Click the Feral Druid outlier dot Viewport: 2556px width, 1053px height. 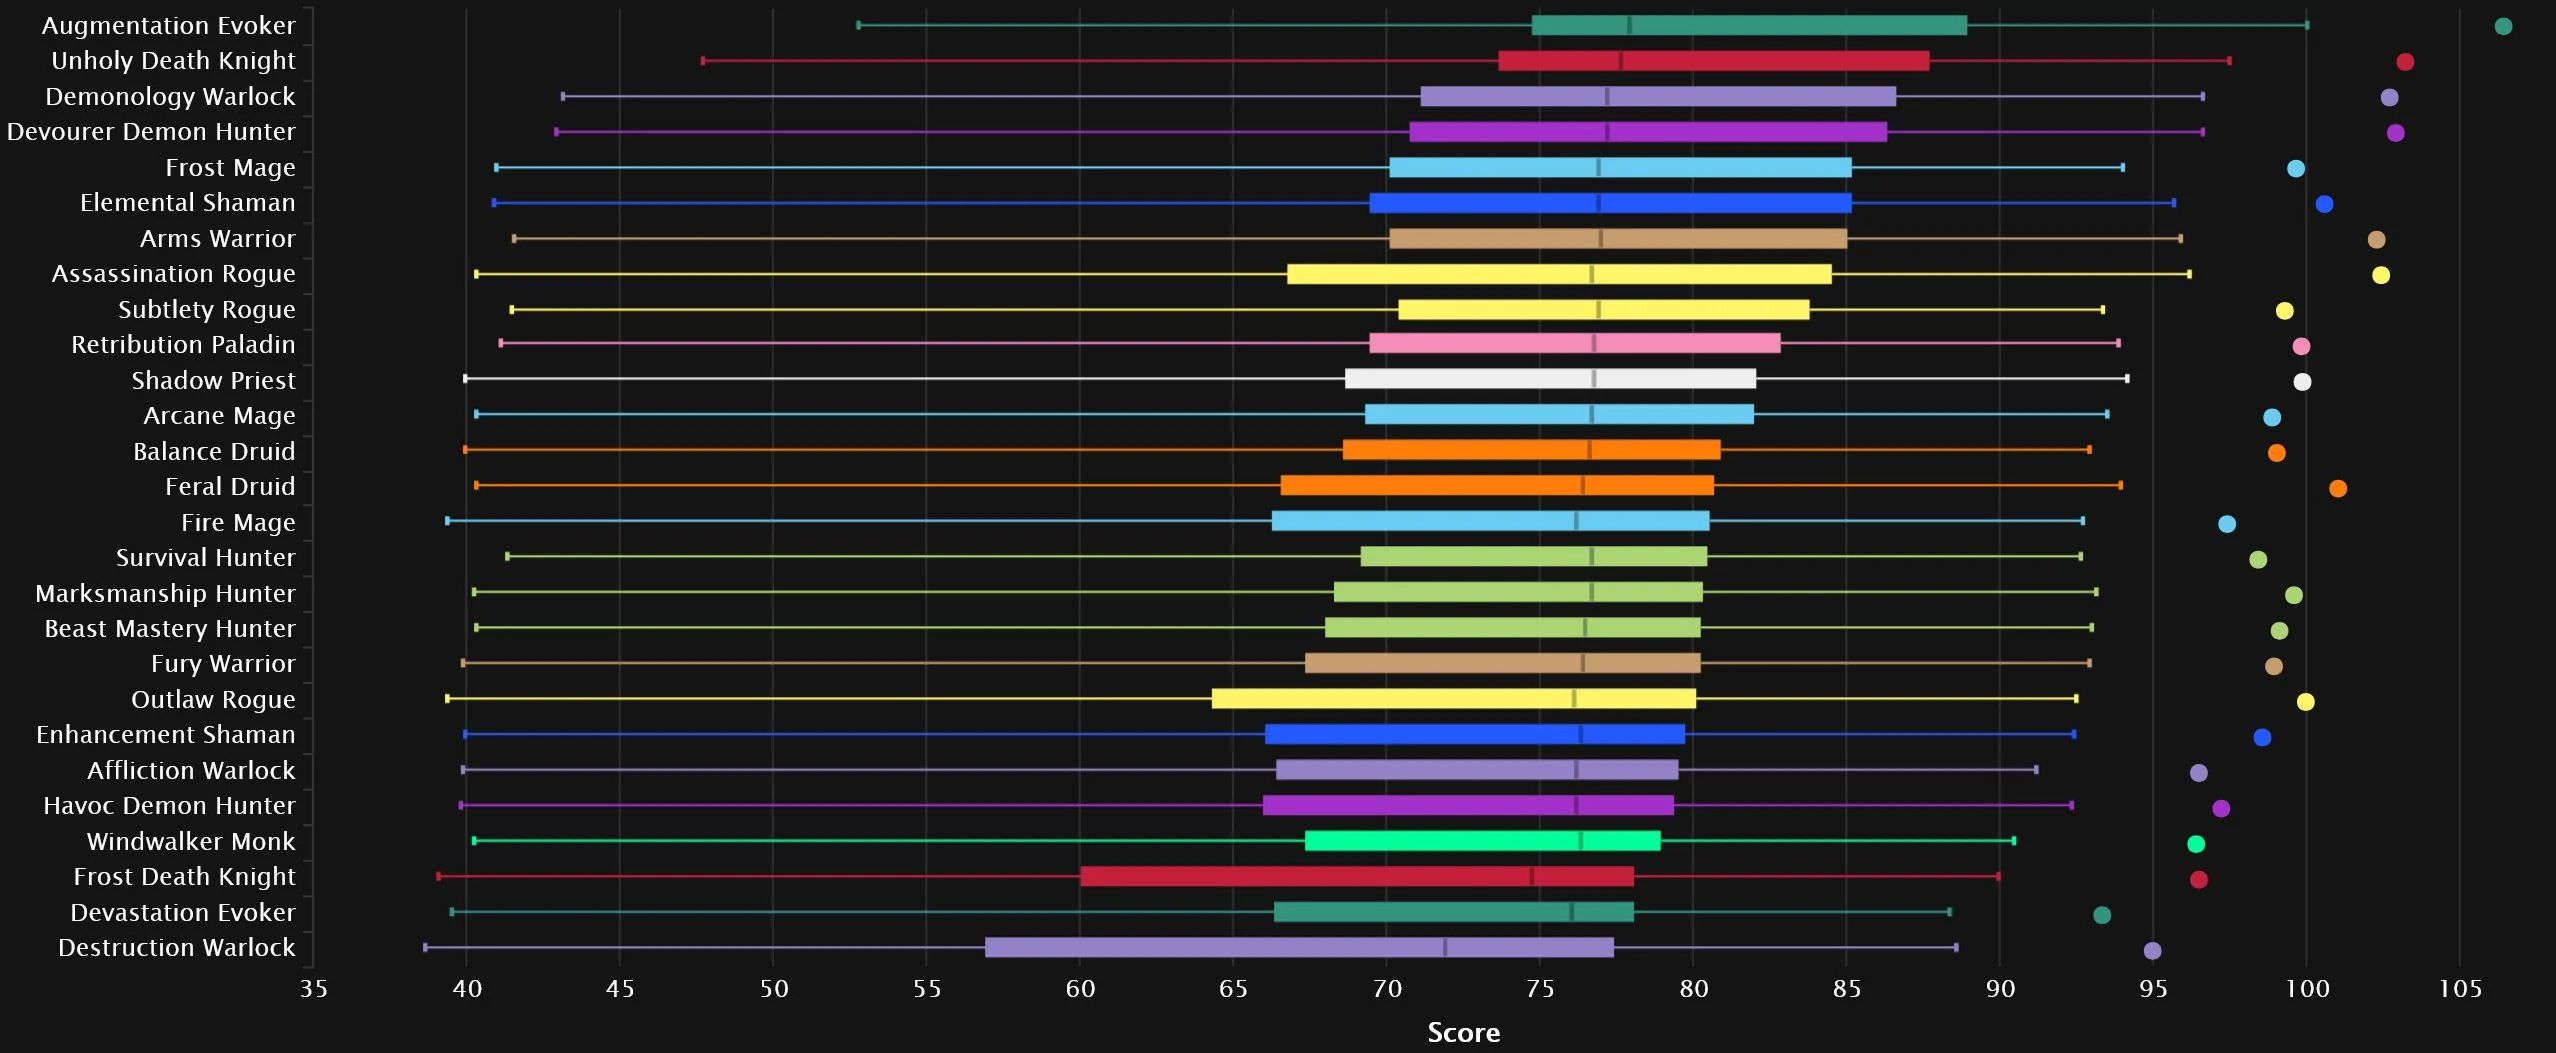pos(2337,489)
